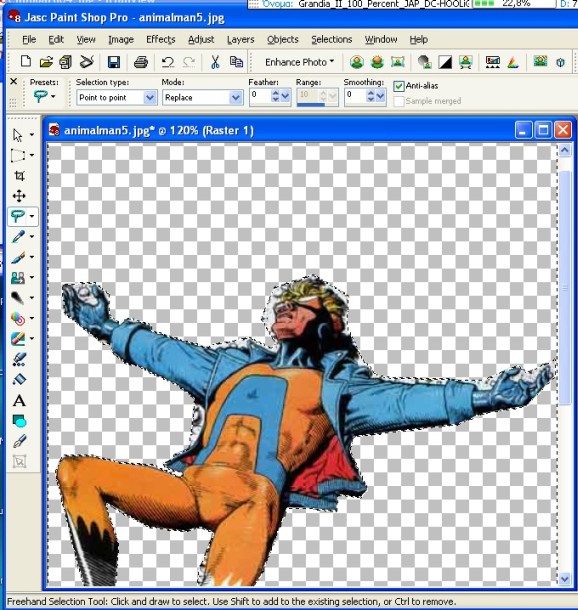The height and width of the screenshot is (610, 578).
Task: Open the Selections menu
Action: 331,40
